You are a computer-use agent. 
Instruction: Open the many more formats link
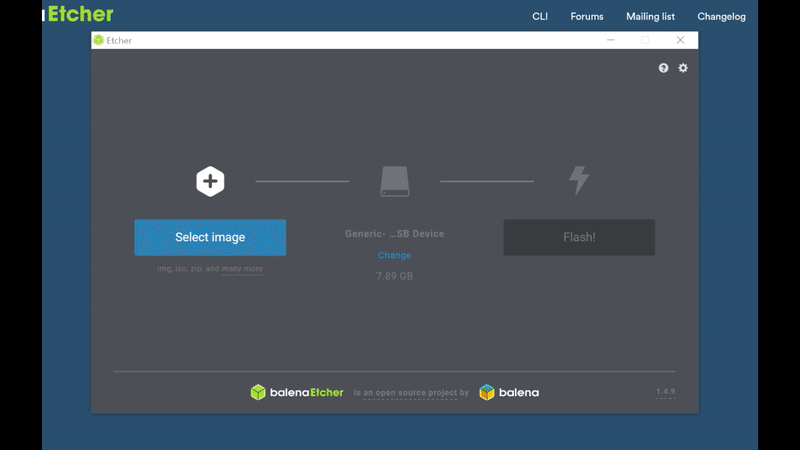pyautogui.click(x=242, y=269)
